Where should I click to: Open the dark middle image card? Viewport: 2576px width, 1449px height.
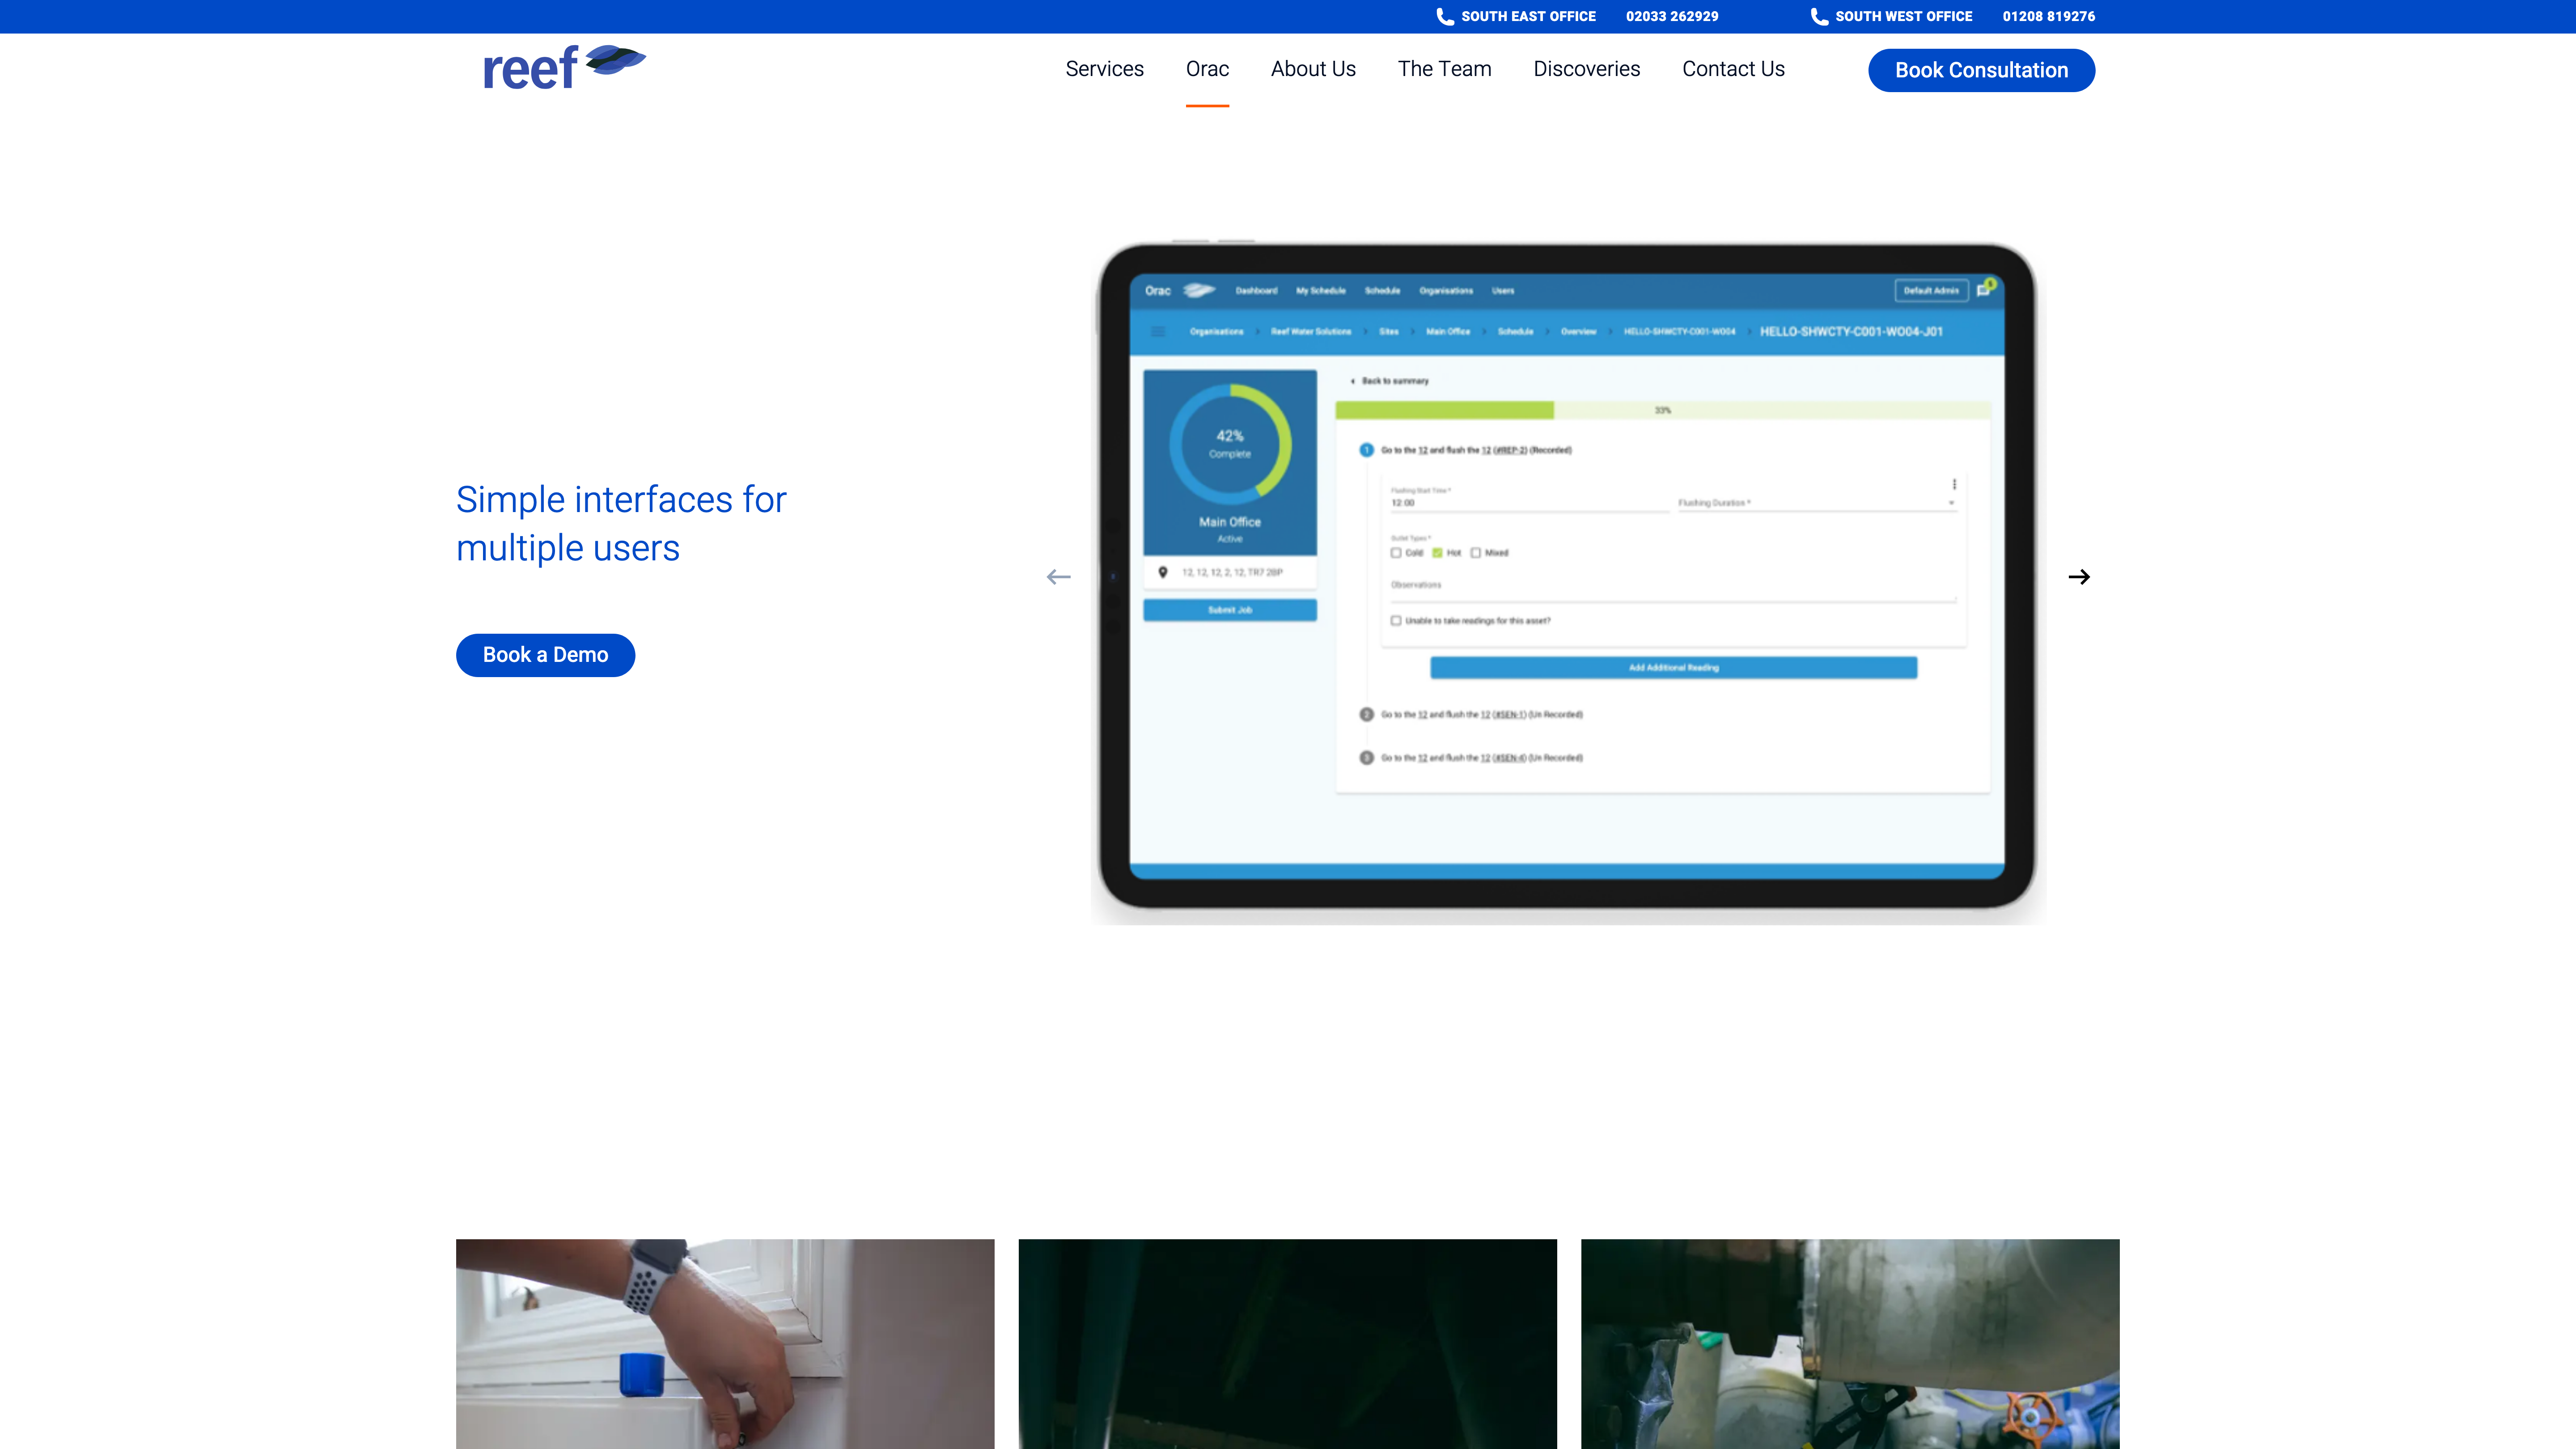click(1287, 1343)
